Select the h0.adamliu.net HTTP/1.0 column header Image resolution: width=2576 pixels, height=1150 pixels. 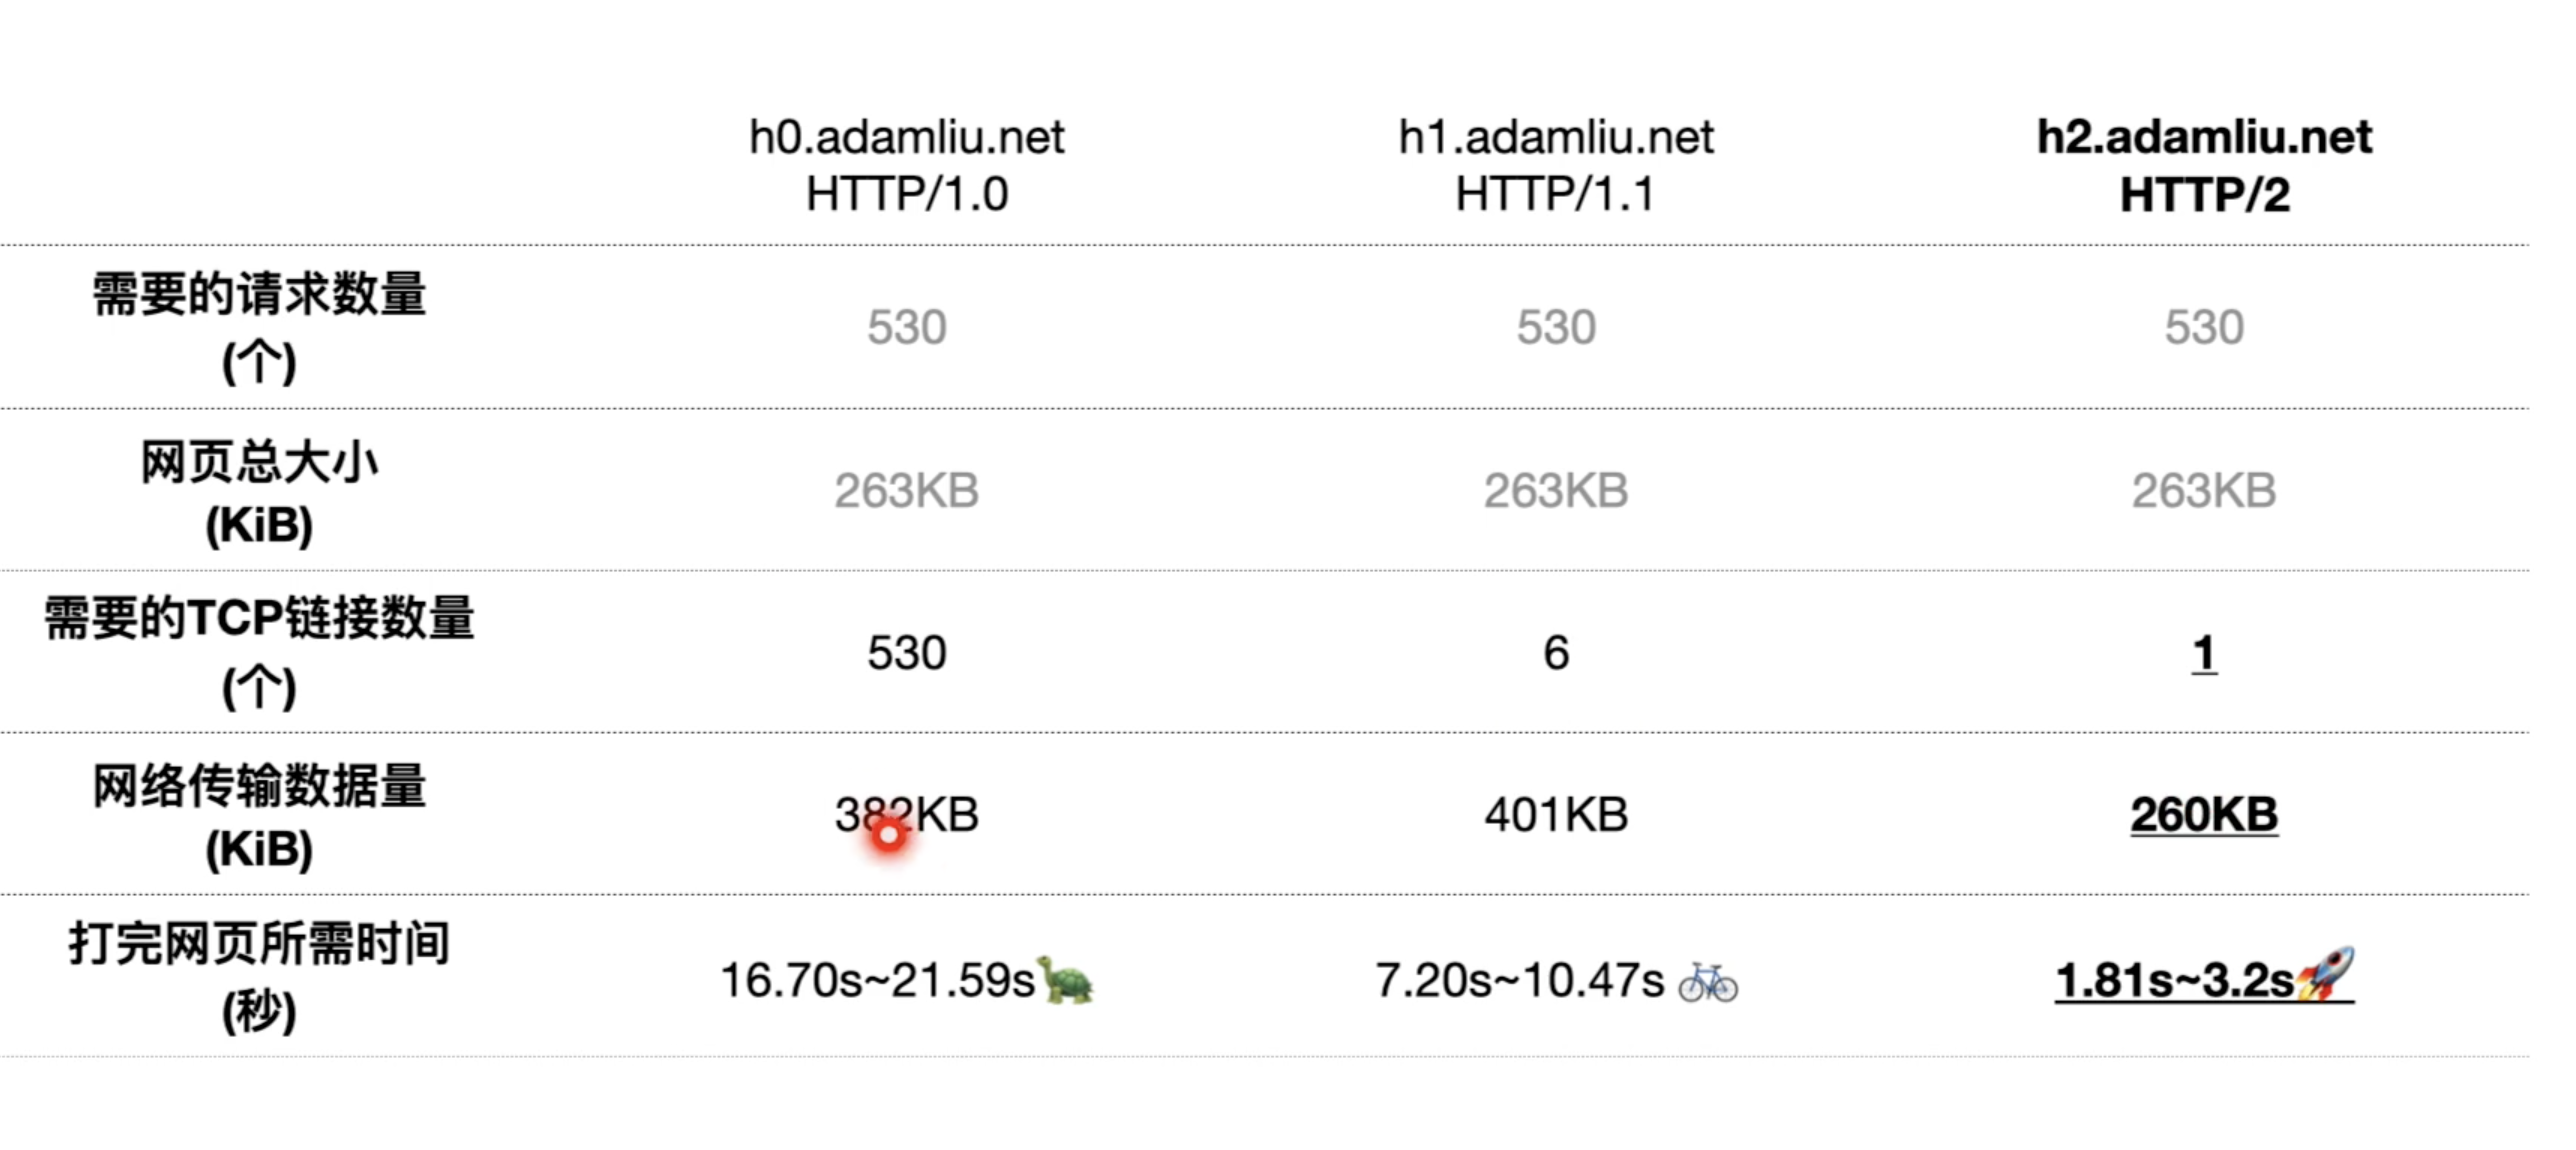point(906,165)
